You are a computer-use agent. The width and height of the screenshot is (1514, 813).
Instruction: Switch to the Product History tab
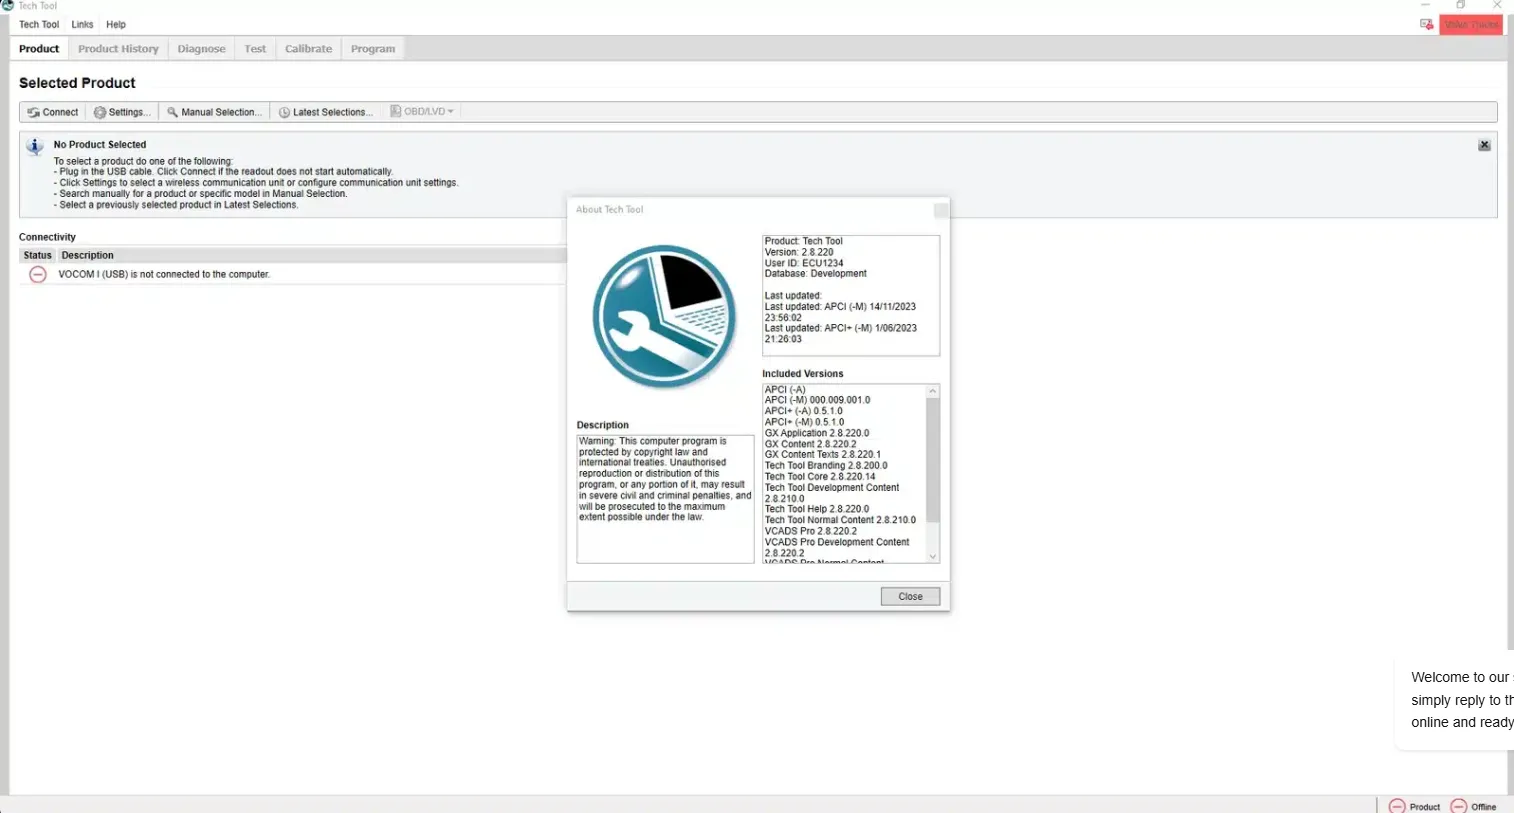pos(118,49)
